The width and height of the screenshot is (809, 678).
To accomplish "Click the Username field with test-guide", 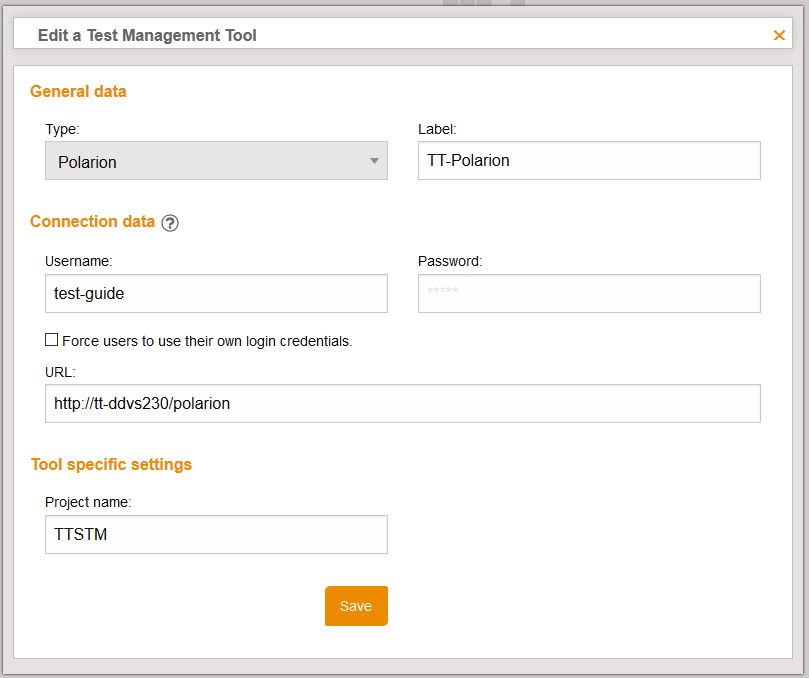I will click(x=216, y=294).
